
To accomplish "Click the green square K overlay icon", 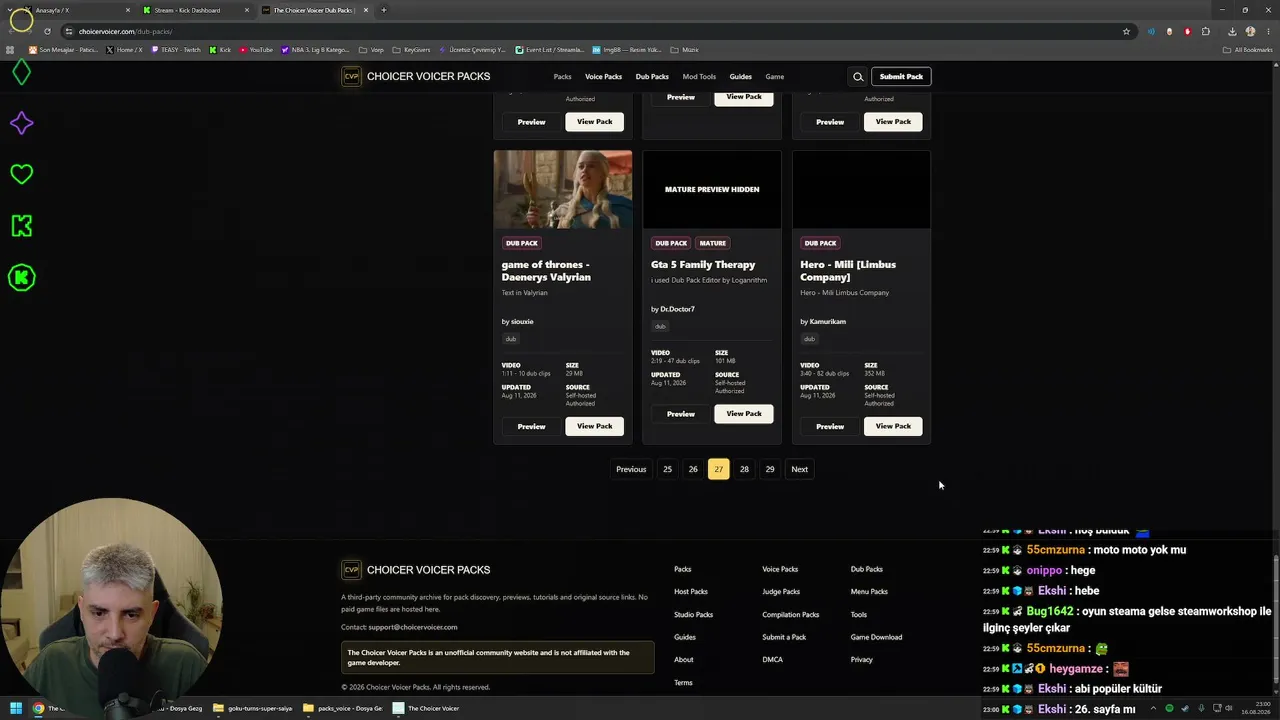I will [21, 226].
